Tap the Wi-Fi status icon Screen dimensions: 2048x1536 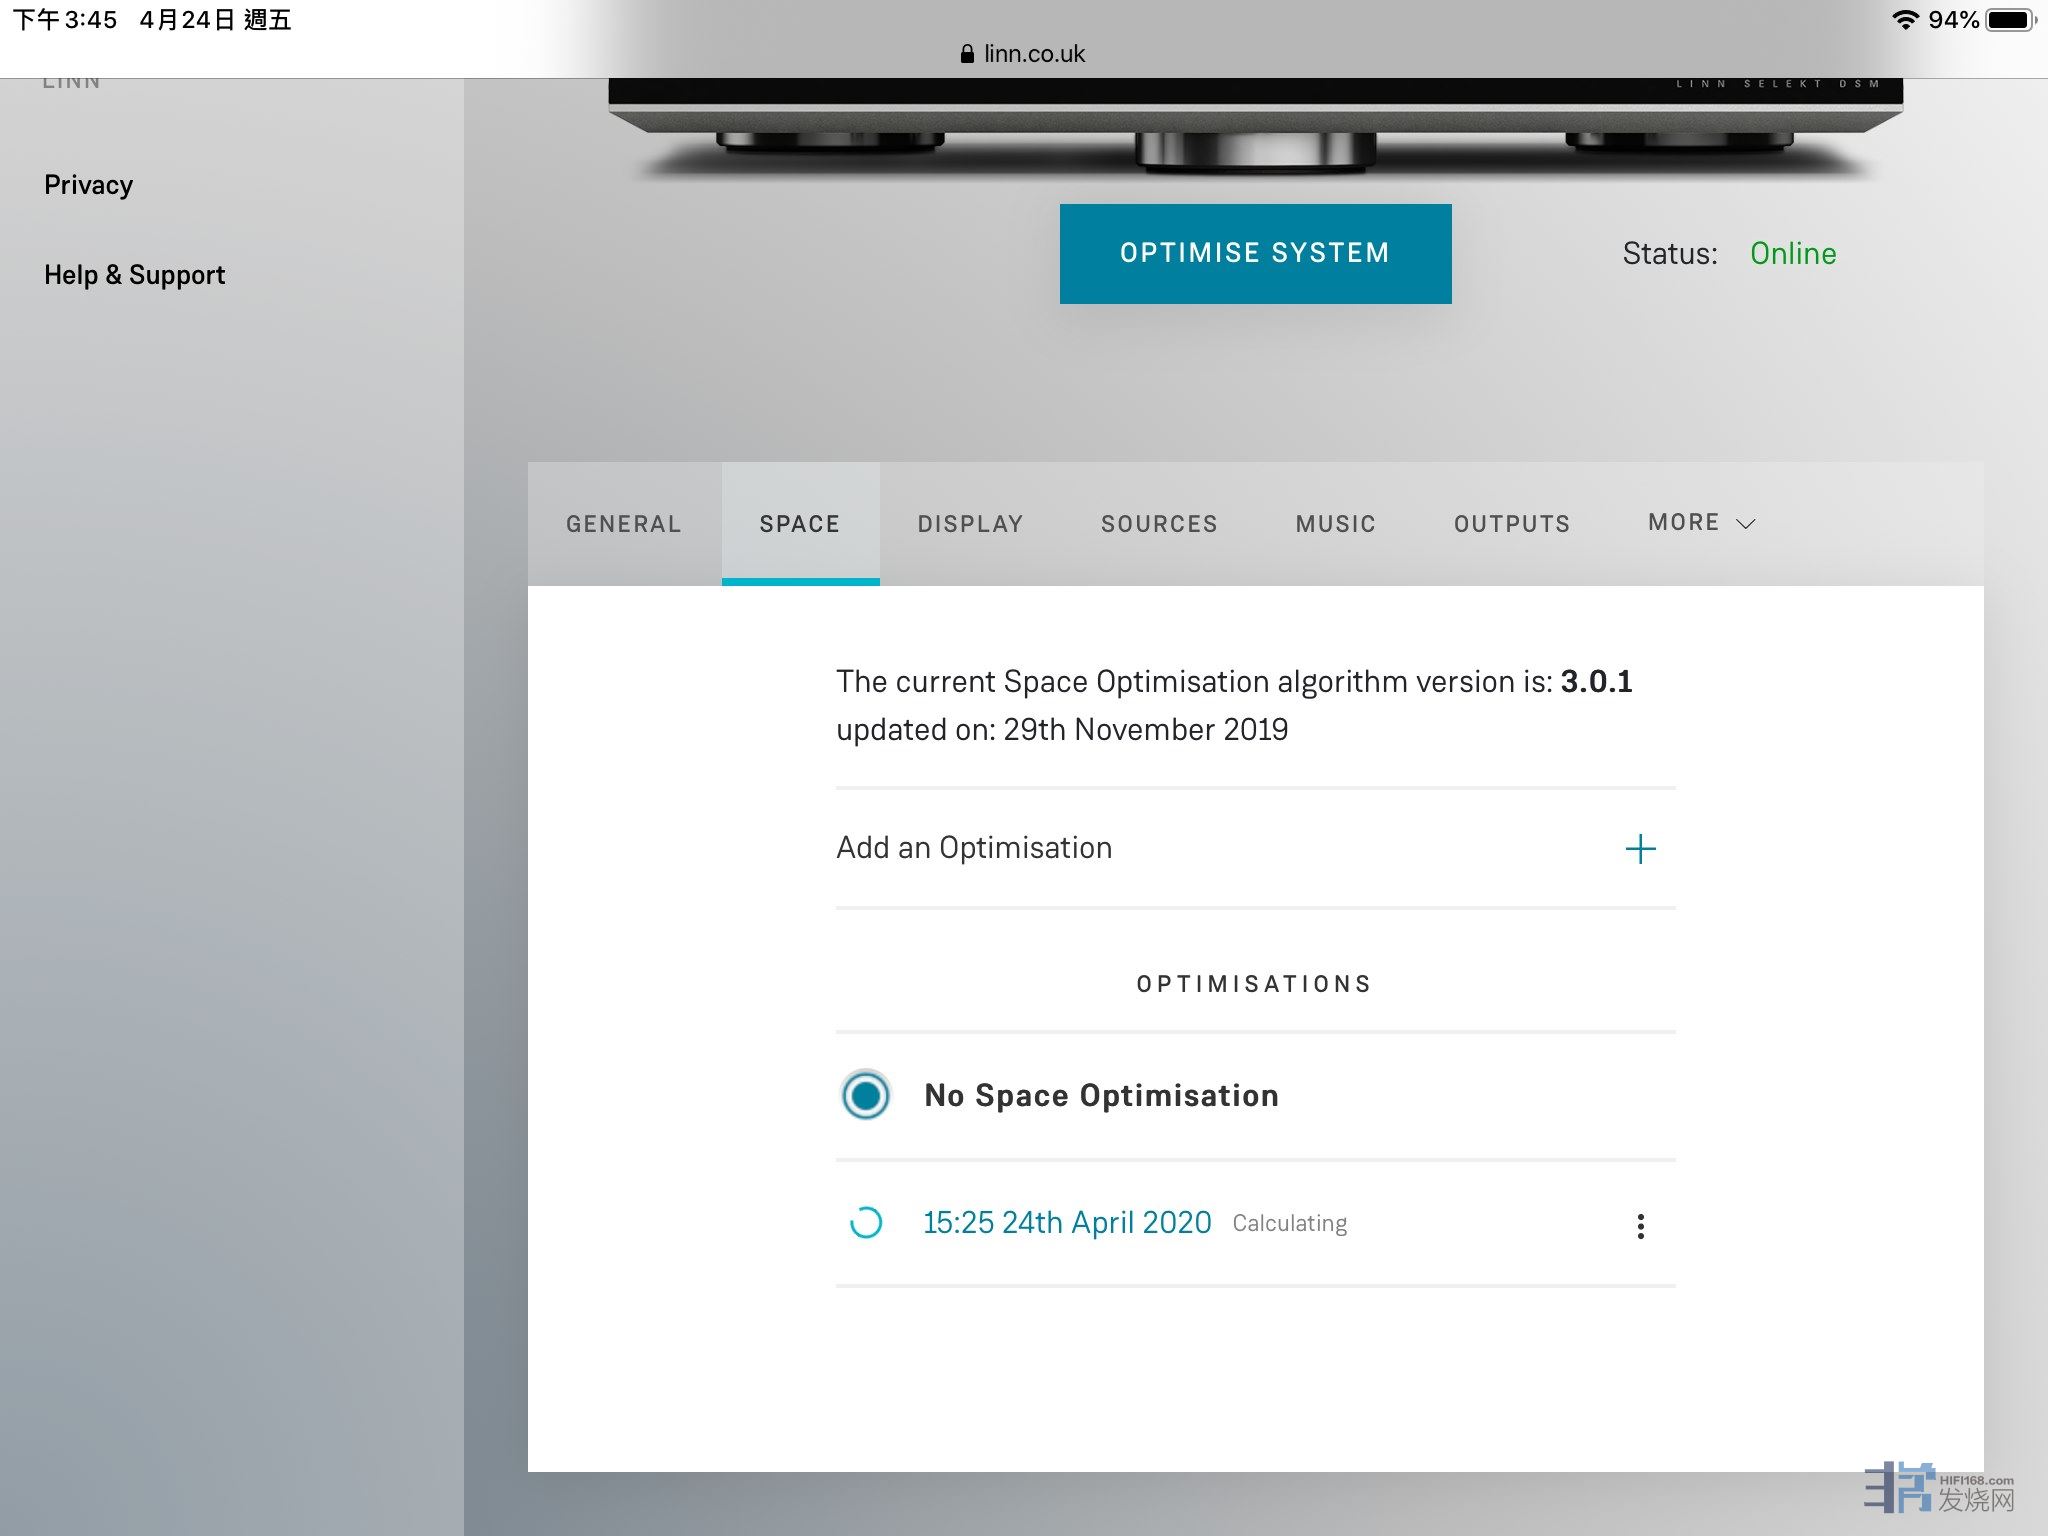click(x=1905, y=20)
